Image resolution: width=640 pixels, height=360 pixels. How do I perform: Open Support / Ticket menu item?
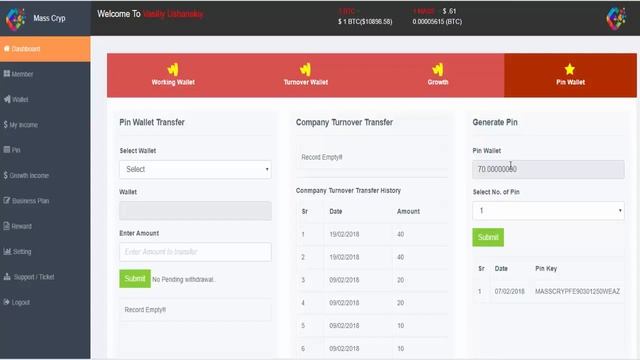point(45,276)
